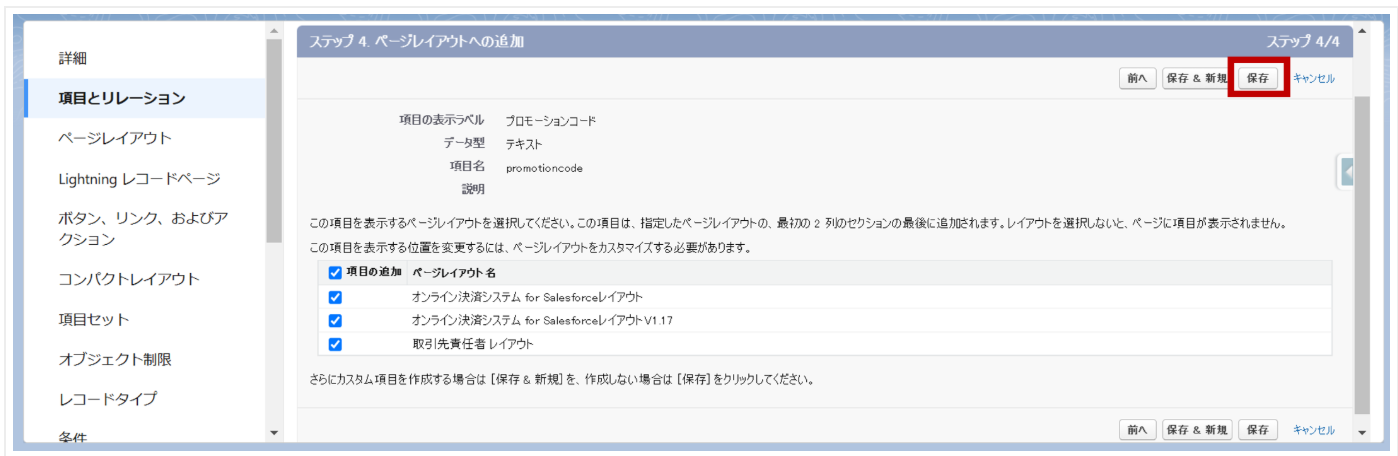
Task: Click the キャンセル link beside the highlighted 保存
Action: point(1313,78)
